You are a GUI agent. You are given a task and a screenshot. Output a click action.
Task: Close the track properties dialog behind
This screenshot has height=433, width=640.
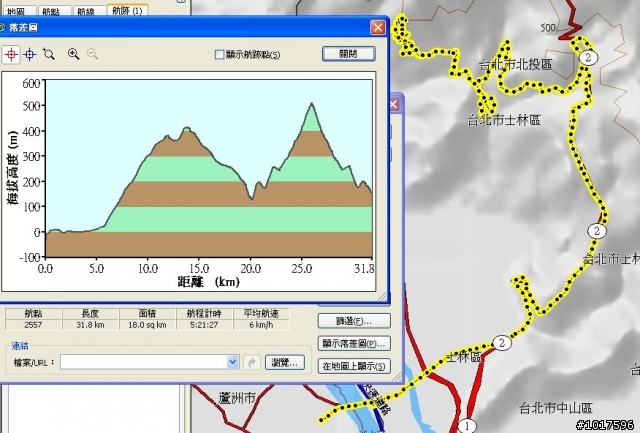pos(394,104)
